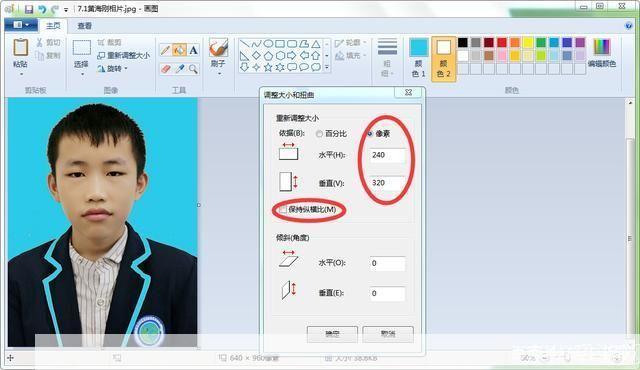Image resolution: width=640 pixels, height=370 pixels.
Task: Click the Undo arrow icon
Action: tap(42, 9)
